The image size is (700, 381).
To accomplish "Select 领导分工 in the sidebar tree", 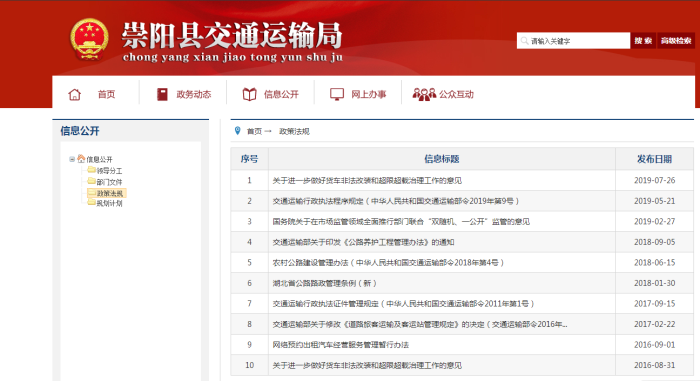I will (109, 171).
